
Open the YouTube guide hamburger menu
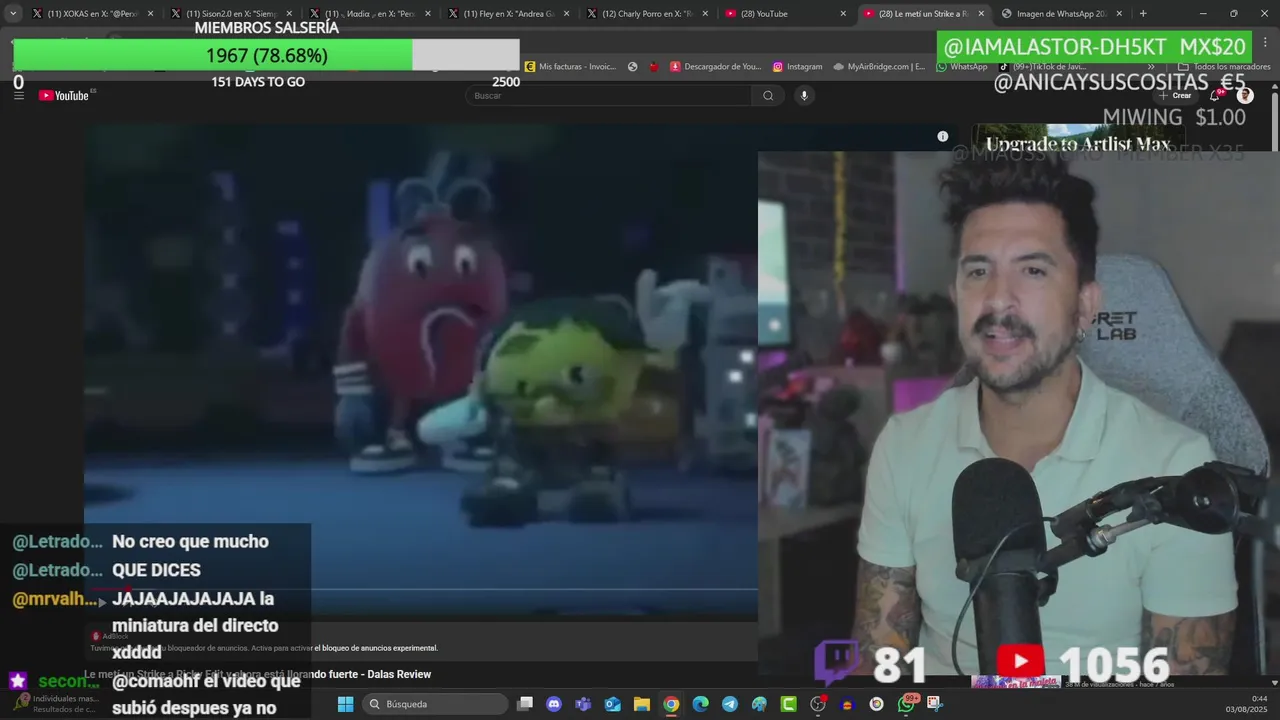point(18,96)
